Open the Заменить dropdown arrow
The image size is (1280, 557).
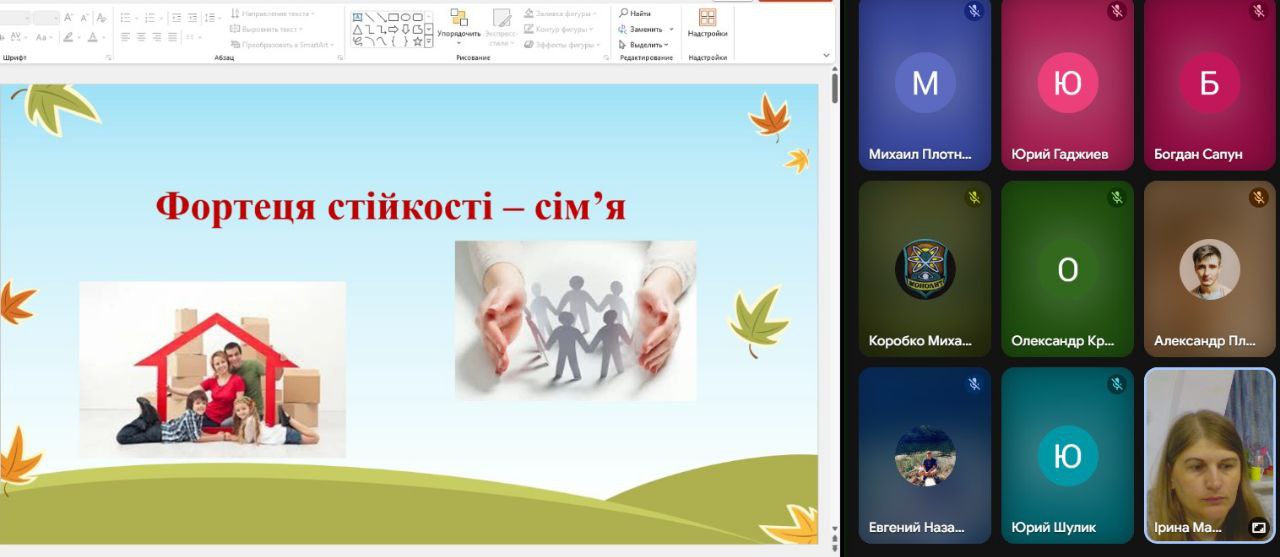coord(671,29)
